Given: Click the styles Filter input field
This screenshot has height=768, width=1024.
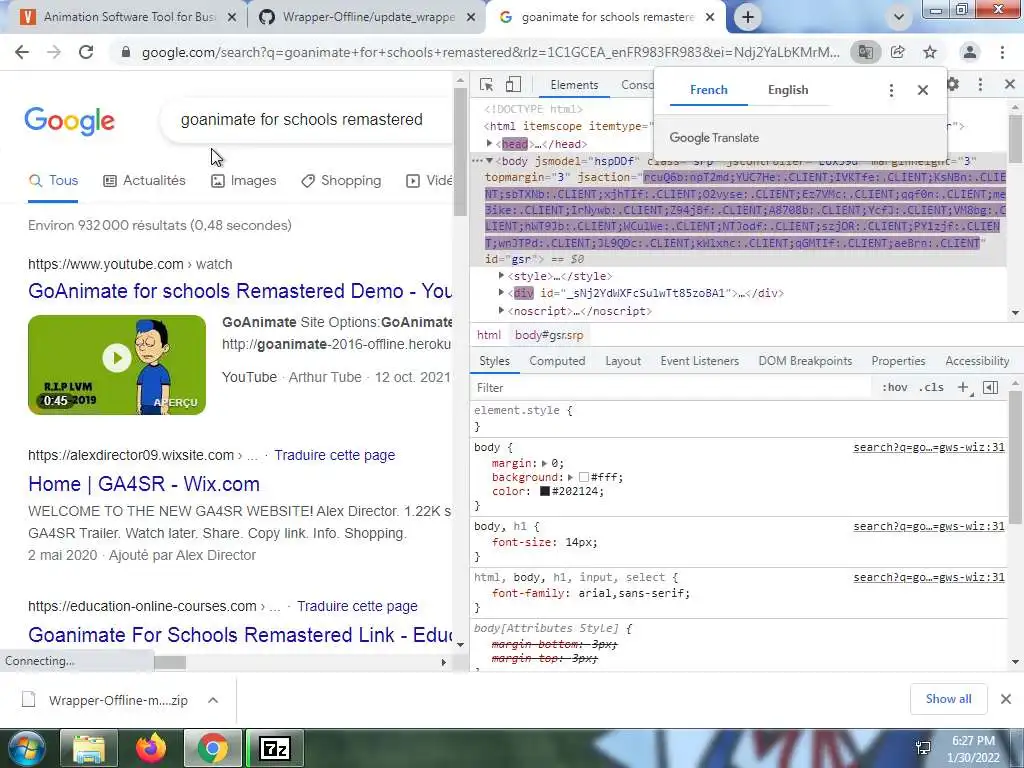Looking at the screenshot, I should 673,388.
